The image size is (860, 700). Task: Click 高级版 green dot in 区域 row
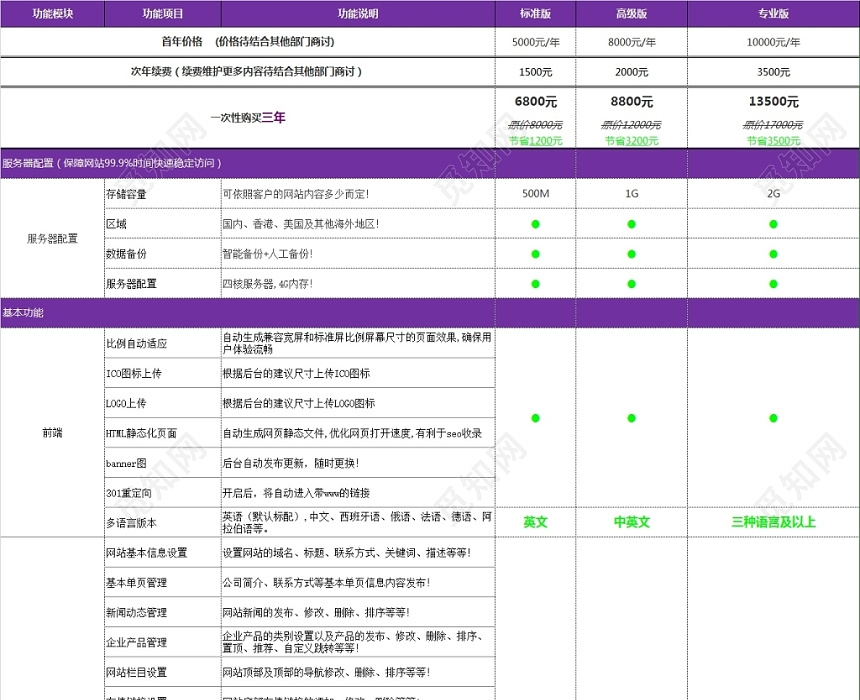[631, 224]
